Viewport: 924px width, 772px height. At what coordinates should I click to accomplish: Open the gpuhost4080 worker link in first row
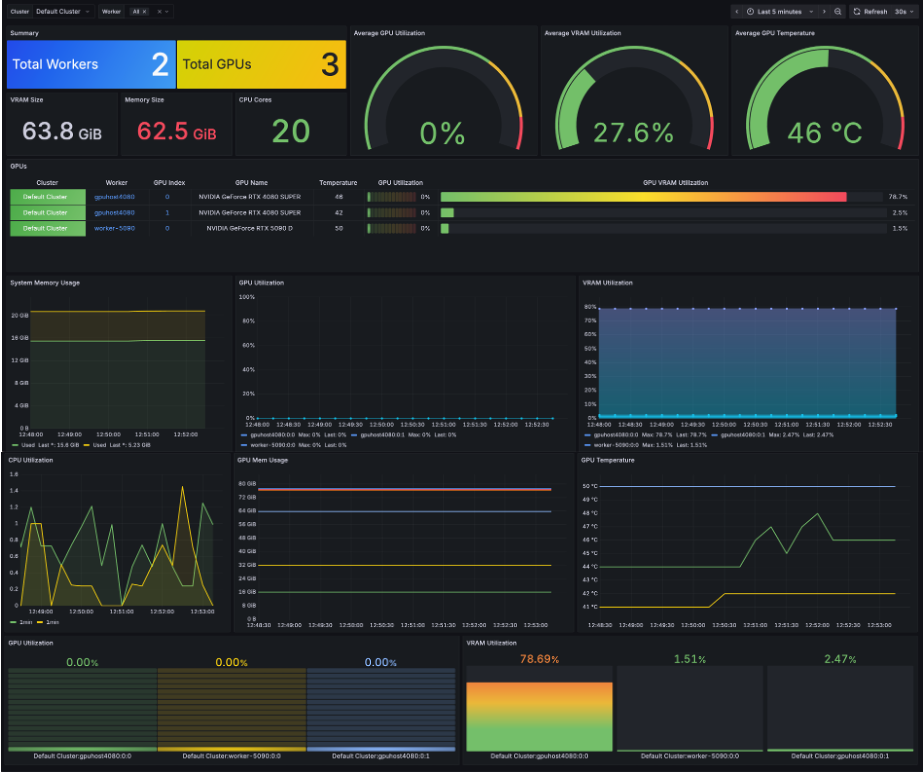click(114, 197)
